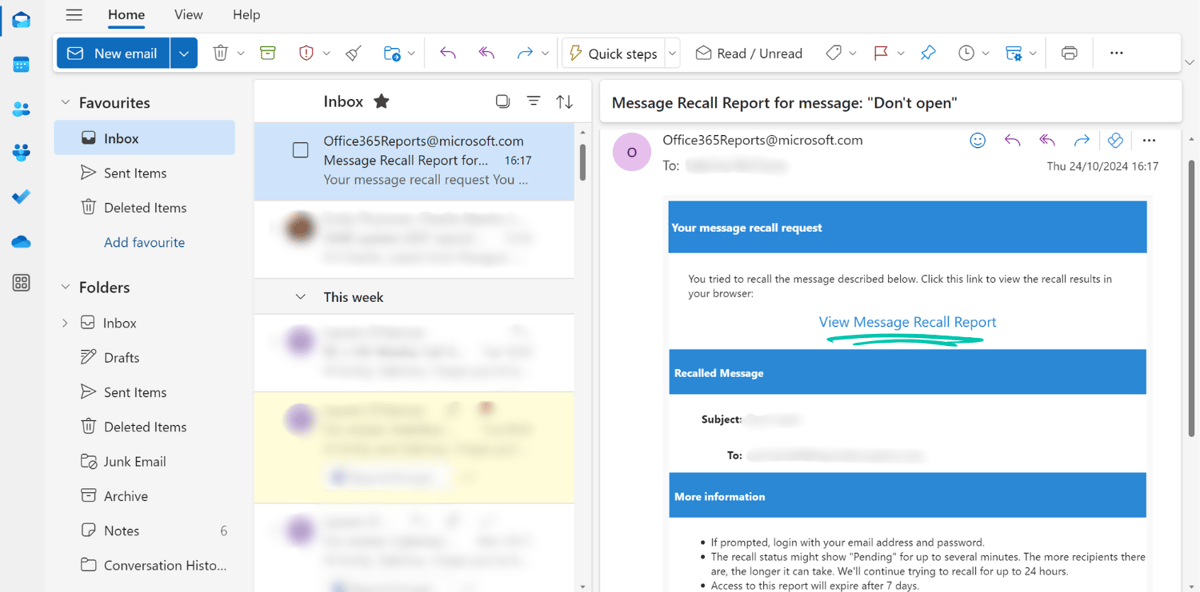Mark the message as Read / Unread
This screenshot has width=1200, height=592.
pos(748,52)
